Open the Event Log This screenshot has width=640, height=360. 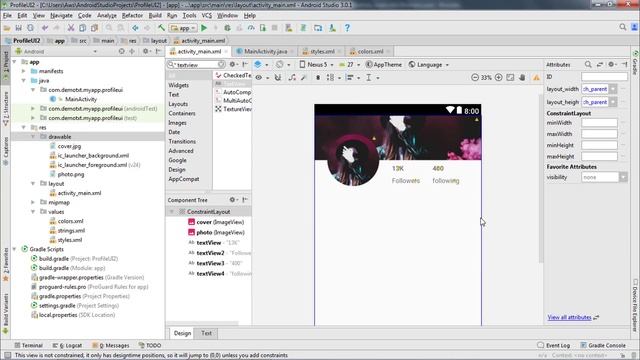pyautogui.click(x=554, y=345)
